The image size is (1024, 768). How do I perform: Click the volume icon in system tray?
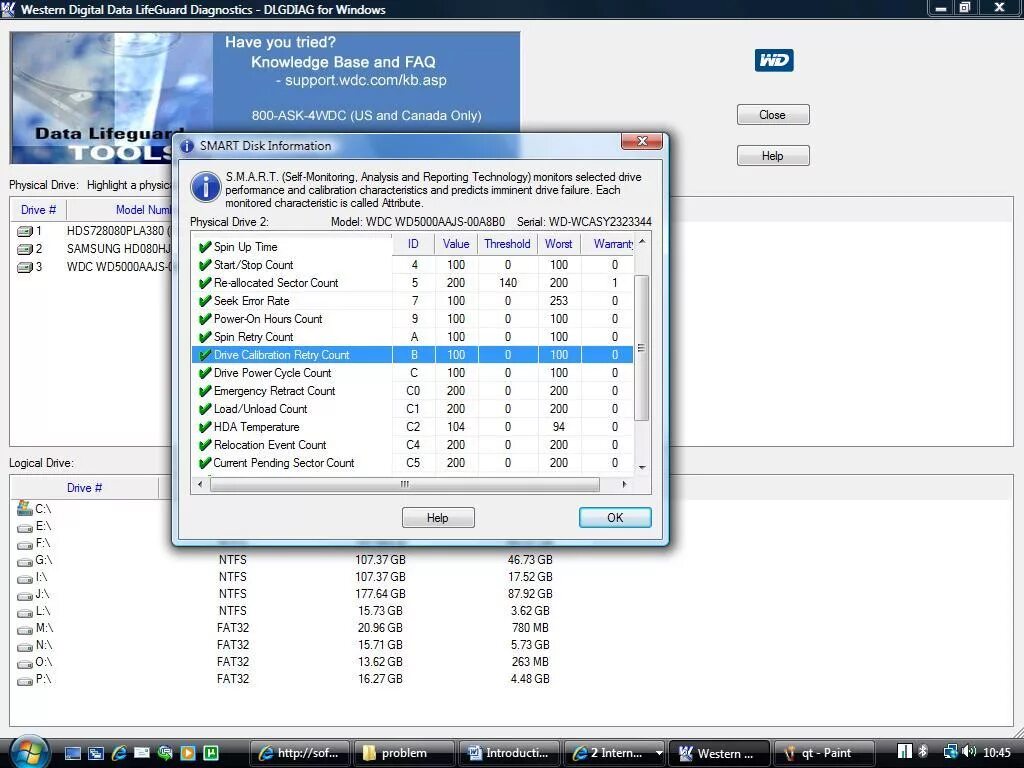coord(969,752)
